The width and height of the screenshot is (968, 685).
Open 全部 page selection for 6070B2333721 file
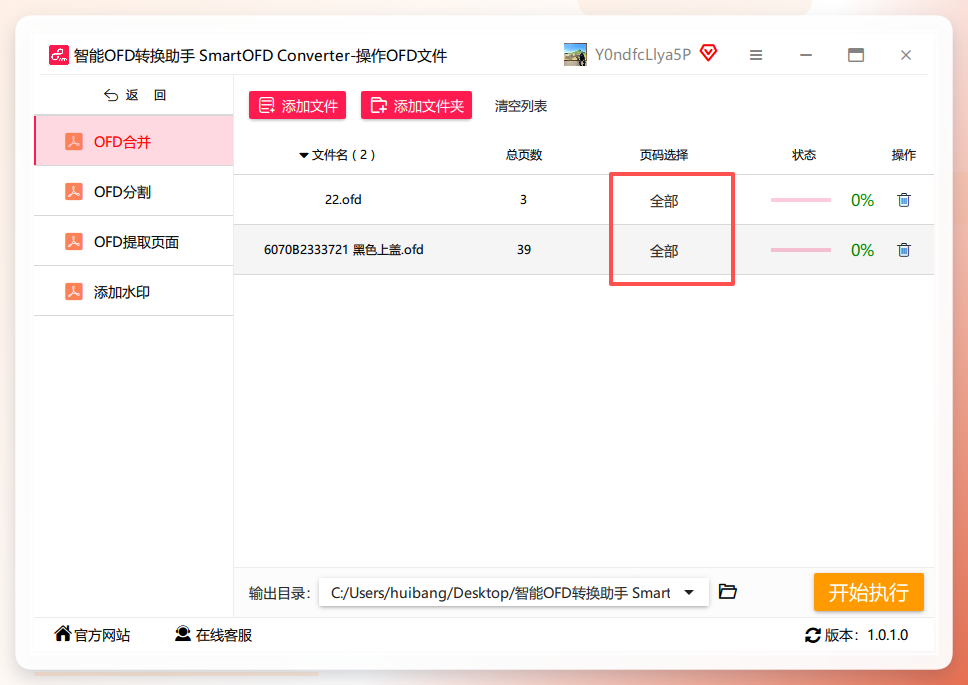pos(664,251)
